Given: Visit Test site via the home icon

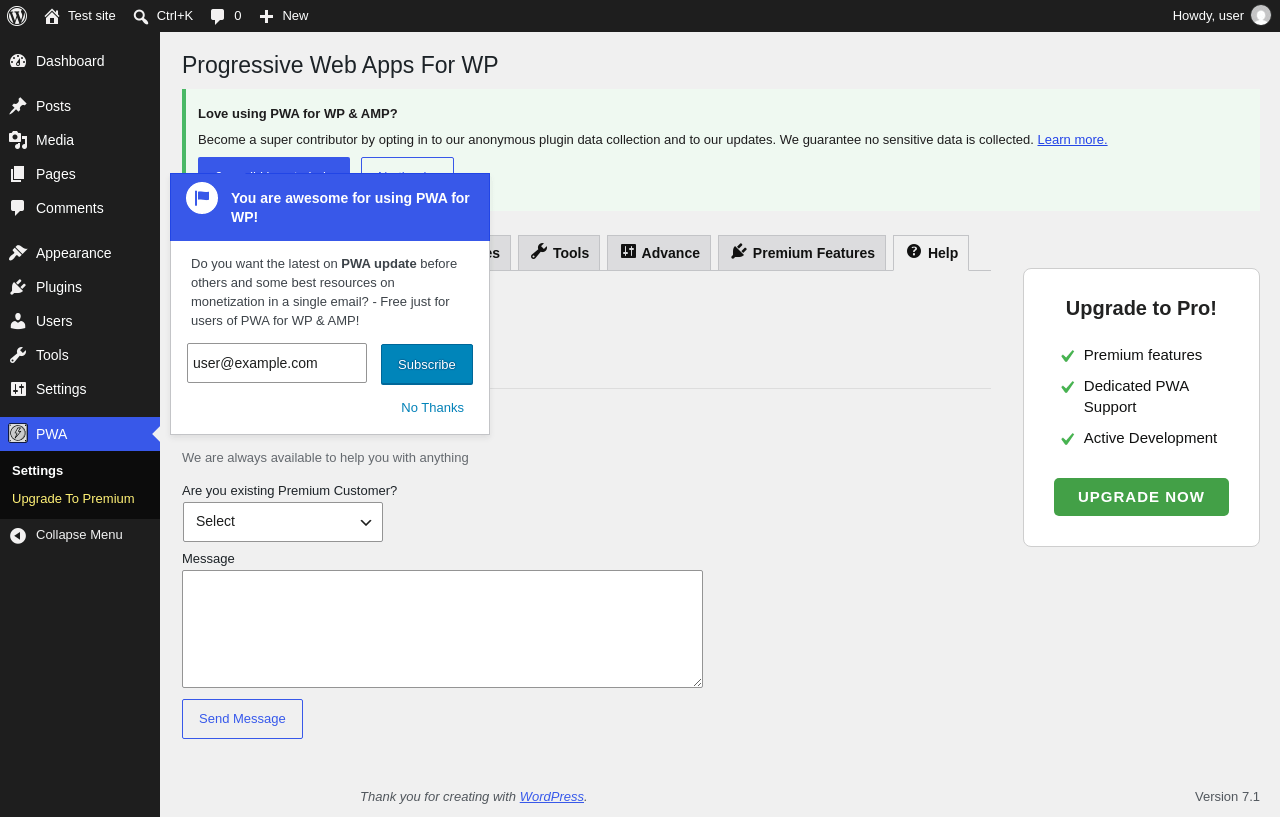Looking at the screenshot, I should click(52, 16).
